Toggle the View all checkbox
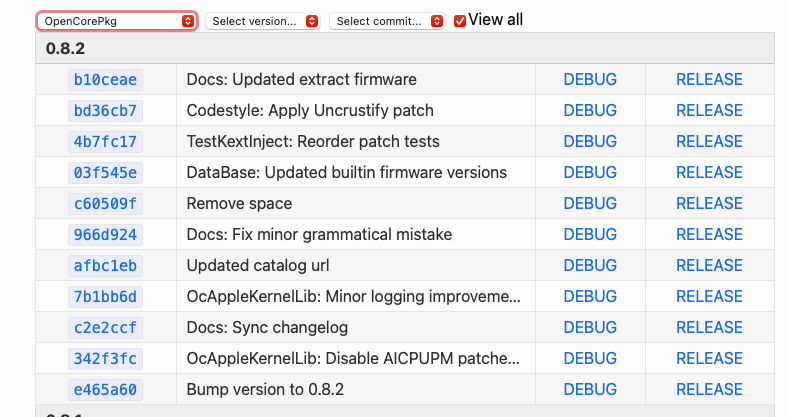Viewport: 788px width, 417px height. (460, 21)
